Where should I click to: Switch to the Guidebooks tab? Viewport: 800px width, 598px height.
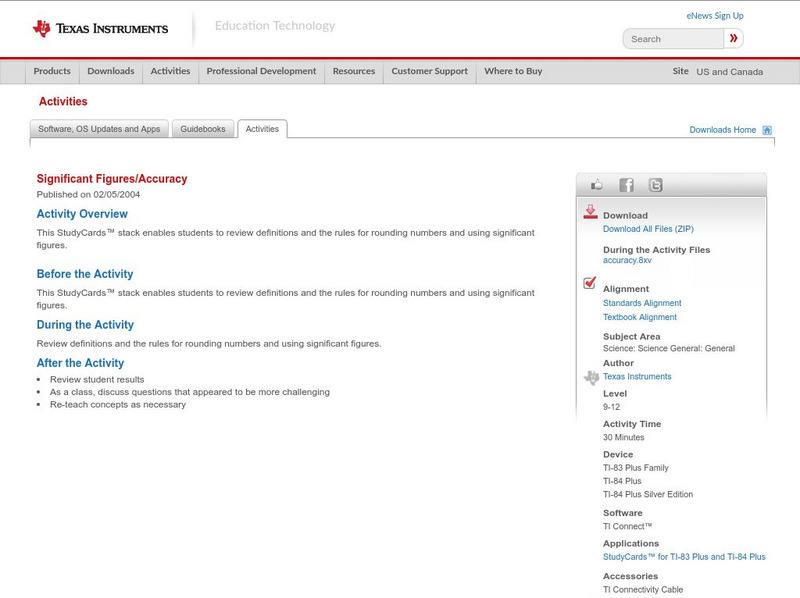(203, 129)
